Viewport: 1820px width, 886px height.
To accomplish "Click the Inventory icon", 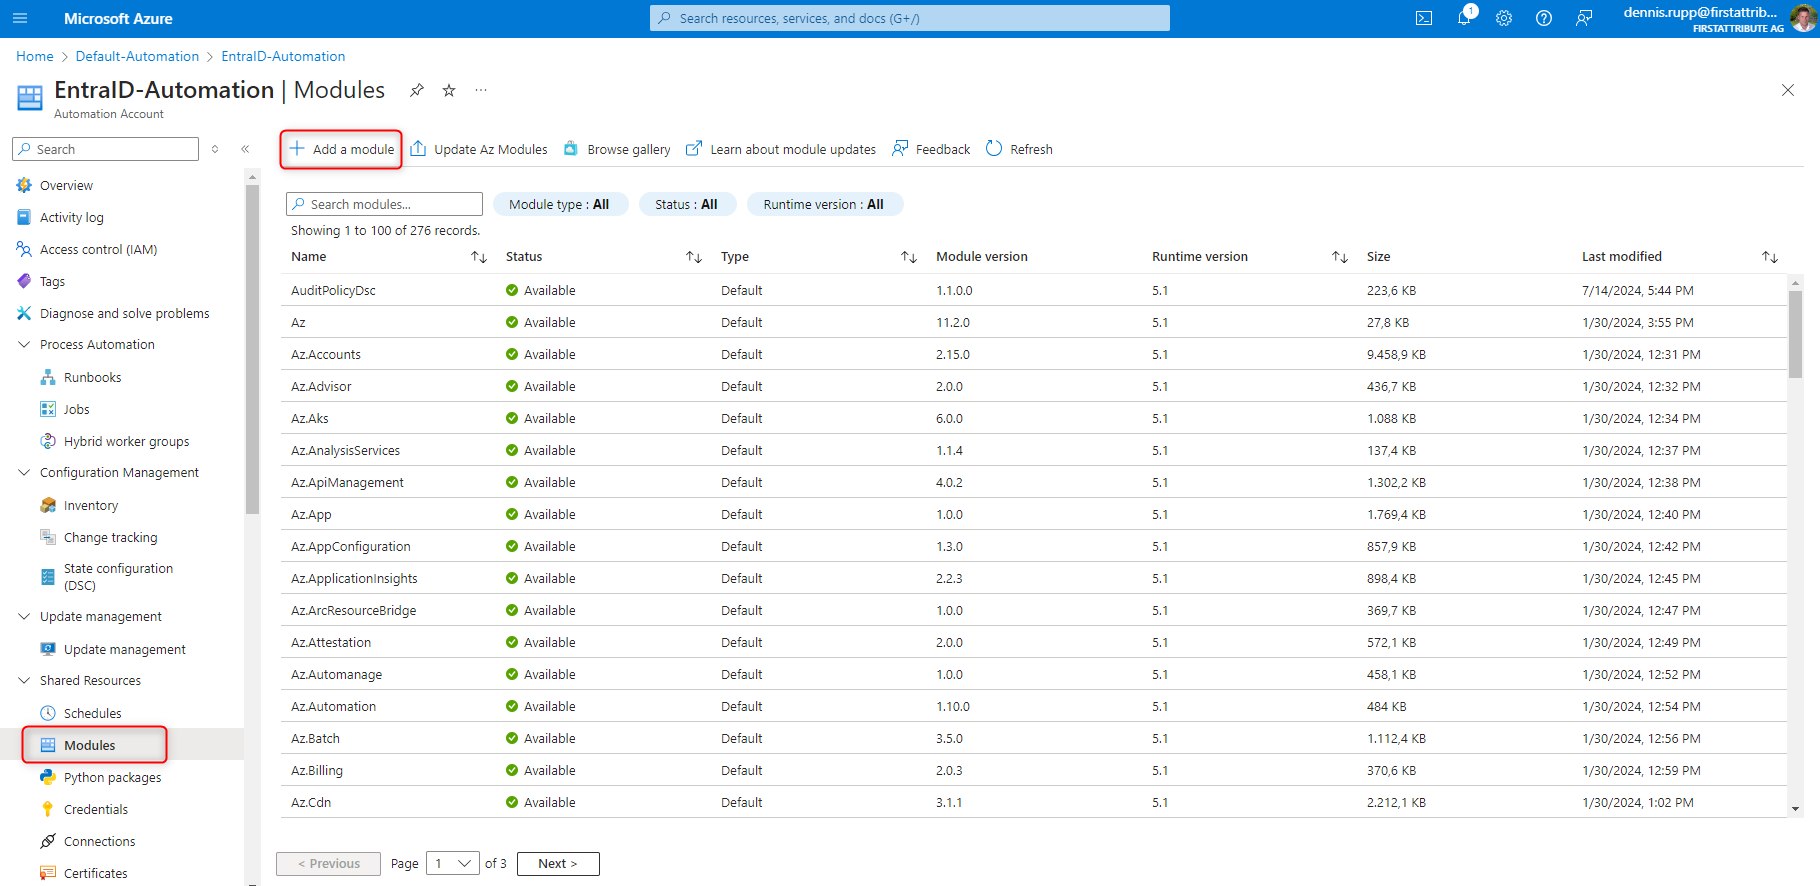I will (x=48, y=505).
